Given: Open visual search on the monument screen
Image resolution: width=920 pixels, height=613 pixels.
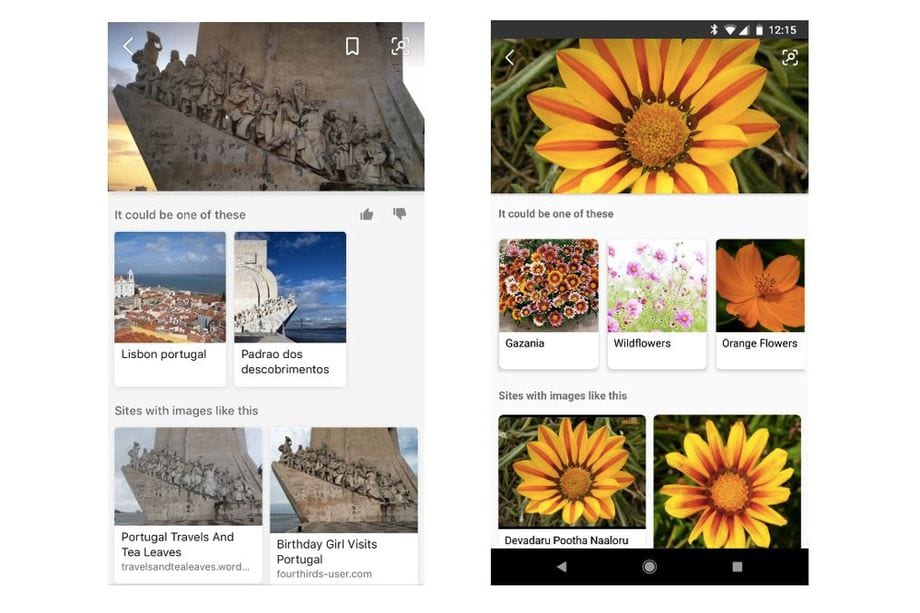Looking at the screenshot, I should [x=400, y=45].
